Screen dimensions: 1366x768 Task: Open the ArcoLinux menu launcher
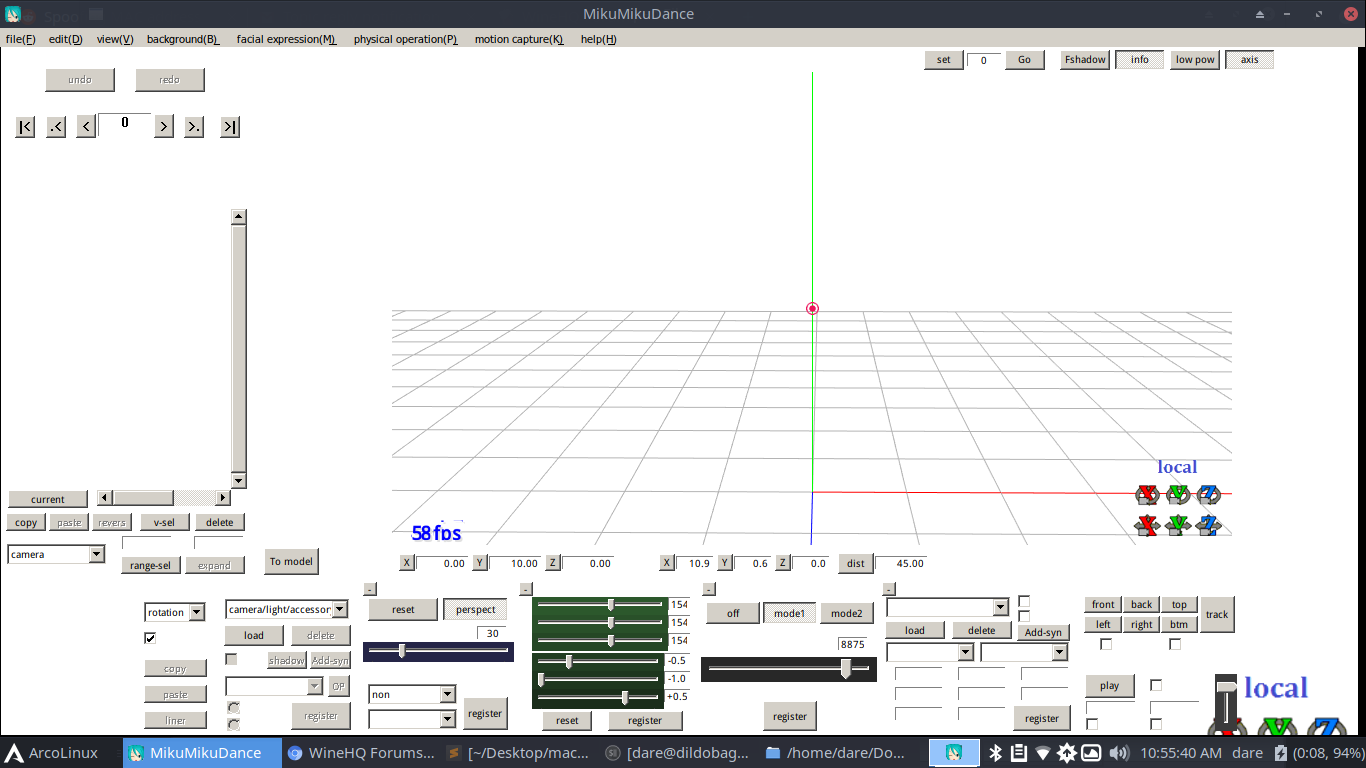[x=53, y=753]
